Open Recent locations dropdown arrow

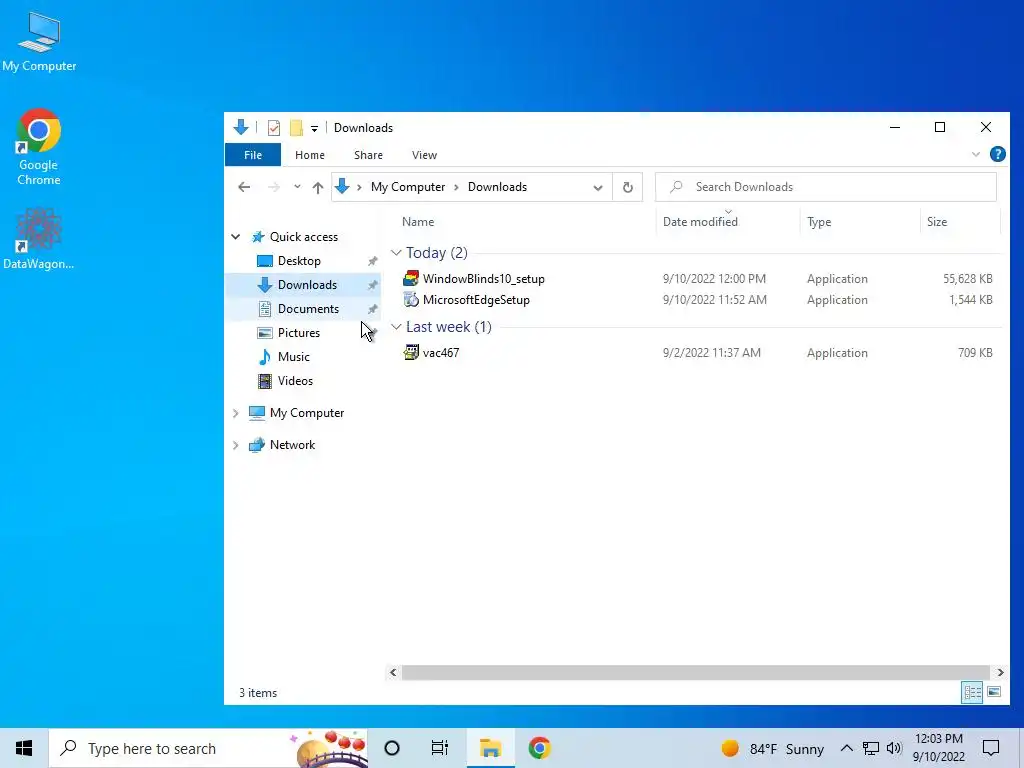(x=297, y=187)
